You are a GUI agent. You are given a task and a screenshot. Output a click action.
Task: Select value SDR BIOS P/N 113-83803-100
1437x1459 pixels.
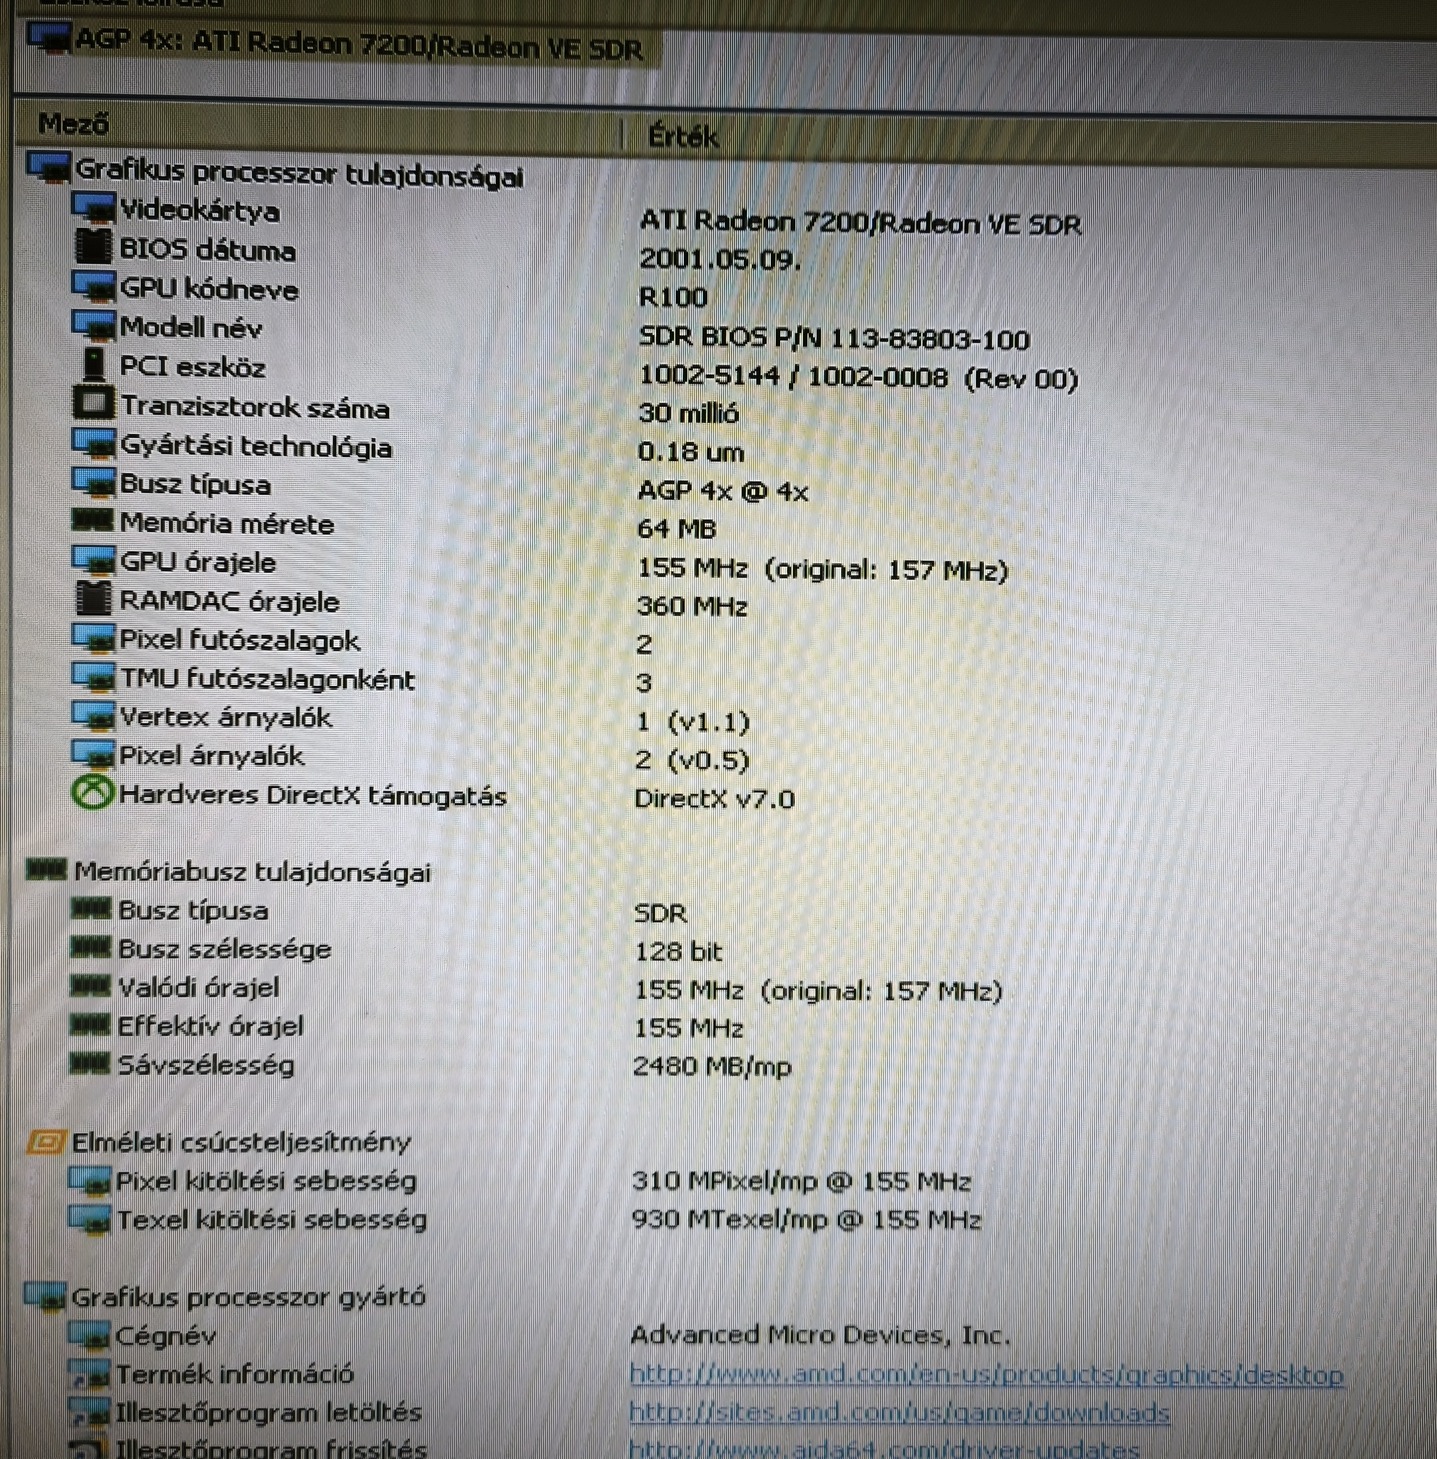[834, 338]
